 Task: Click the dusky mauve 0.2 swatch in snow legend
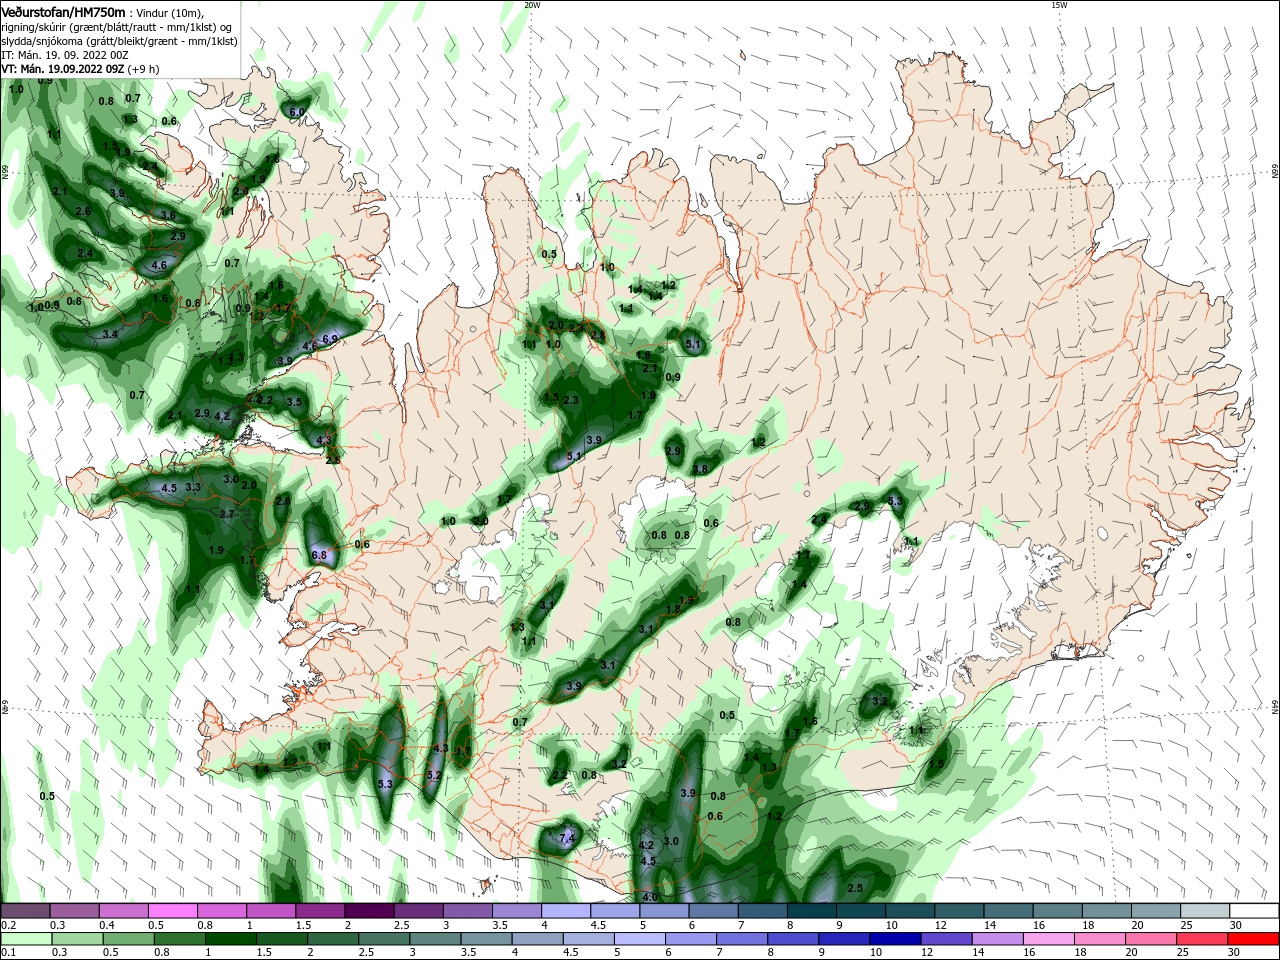[x=25, y=911]
